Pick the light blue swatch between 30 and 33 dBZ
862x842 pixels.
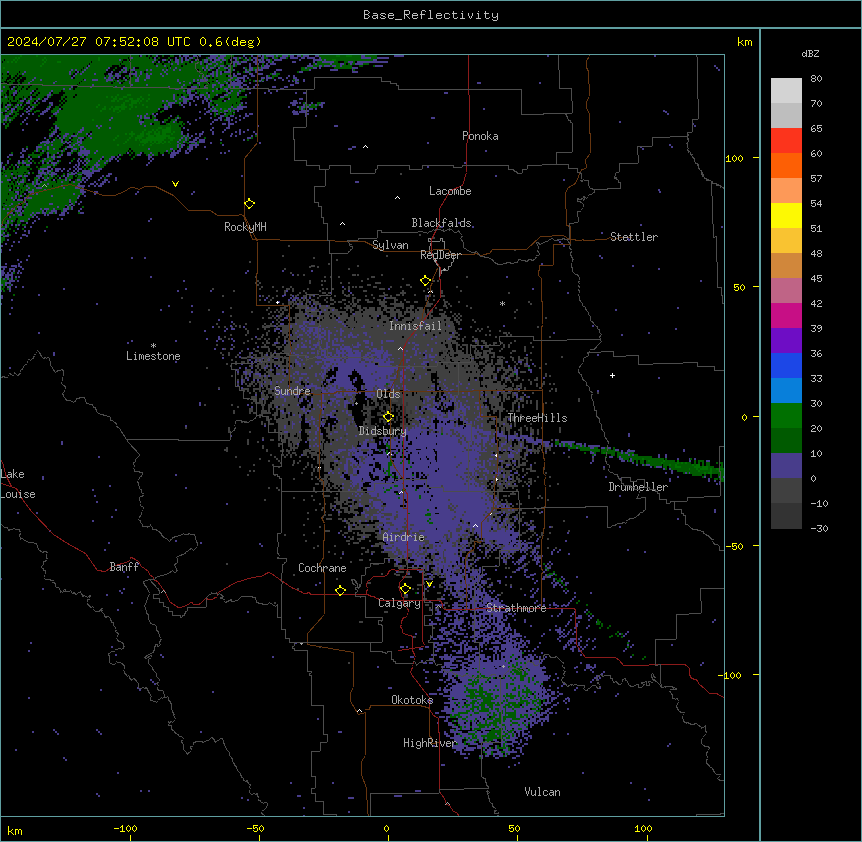pos(786,391)
